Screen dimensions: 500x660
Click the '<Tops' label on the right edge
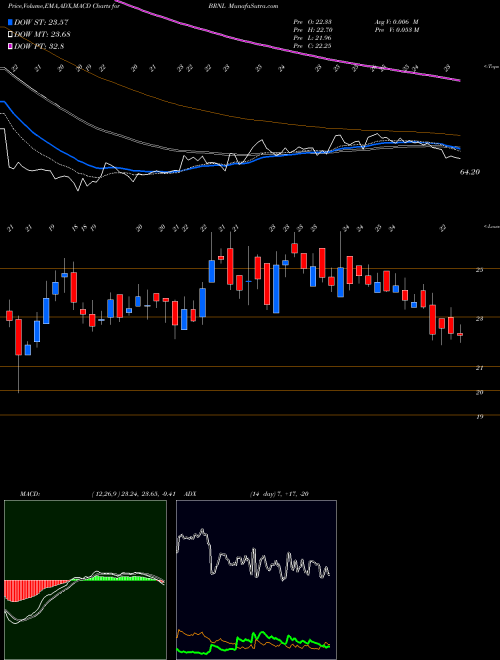(x=491, y=66)
